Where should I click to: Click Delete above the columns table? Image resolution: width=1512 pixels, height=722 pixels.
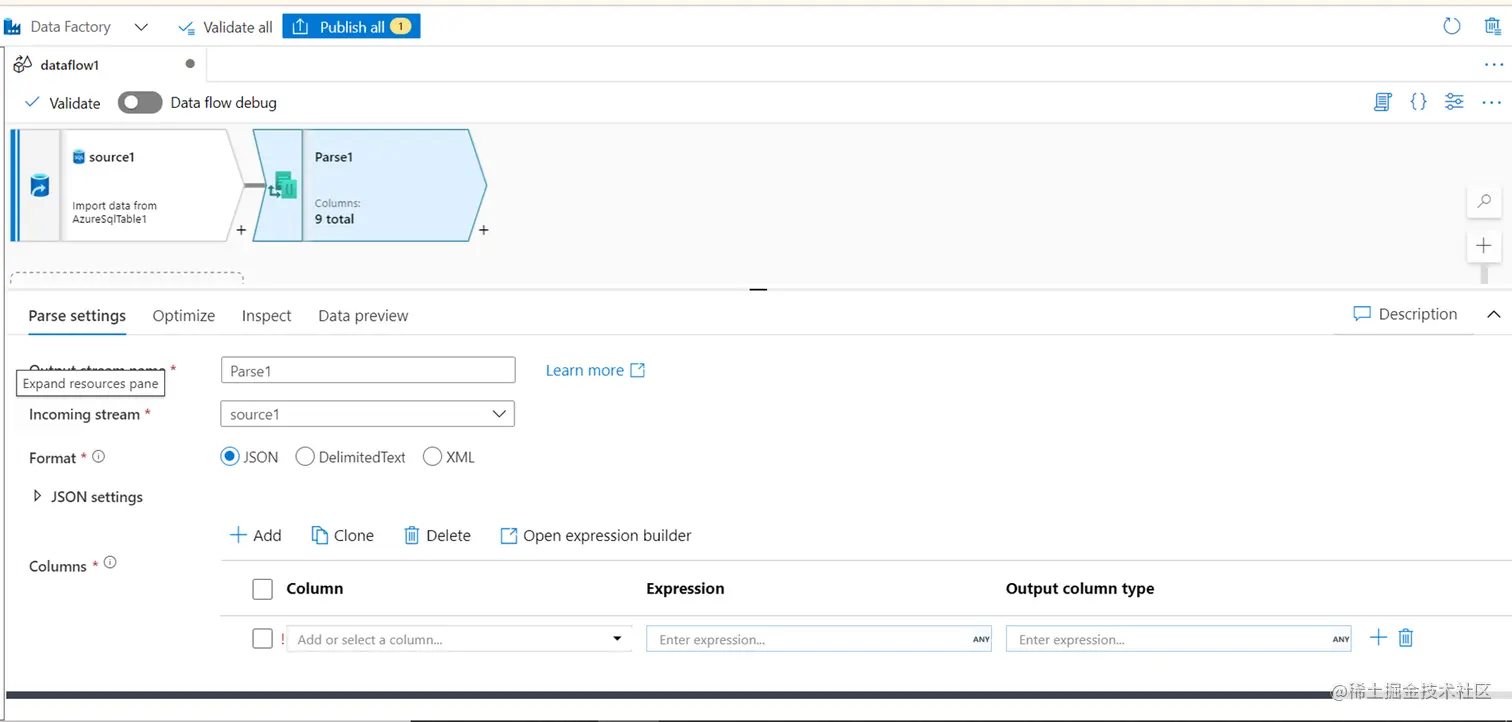tap(437, 536)
